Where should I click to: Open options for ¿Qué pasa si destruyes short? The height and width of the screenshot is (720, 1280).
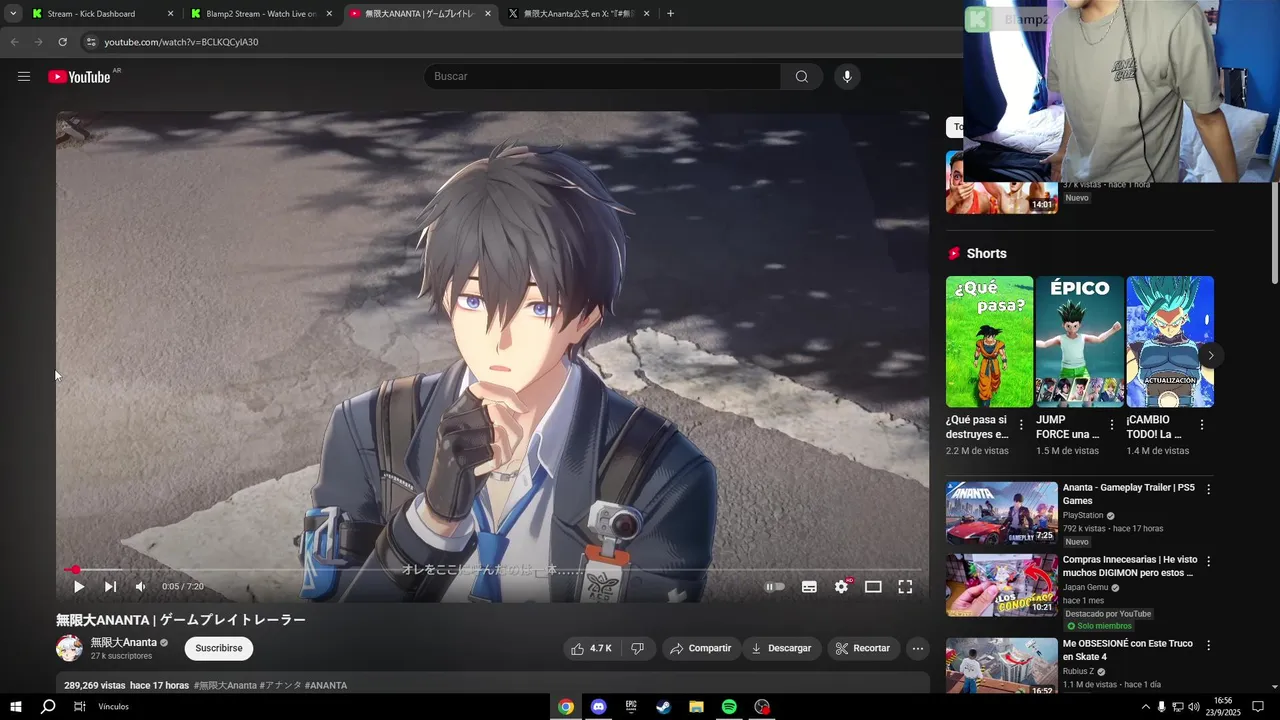[1021, 425]
